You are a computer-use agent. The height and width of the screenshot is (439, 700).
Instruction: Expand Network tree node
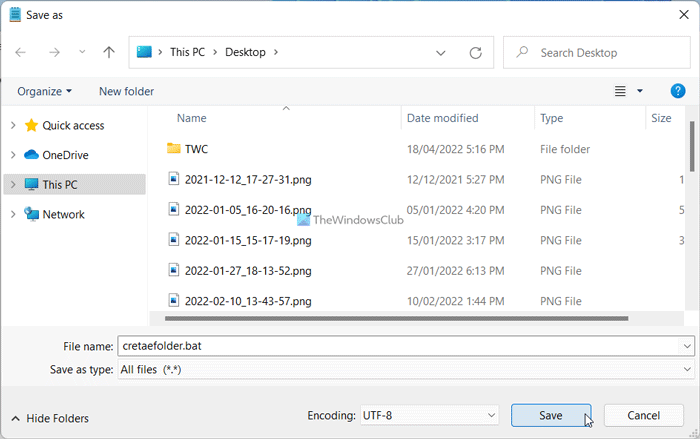(13, 214)
